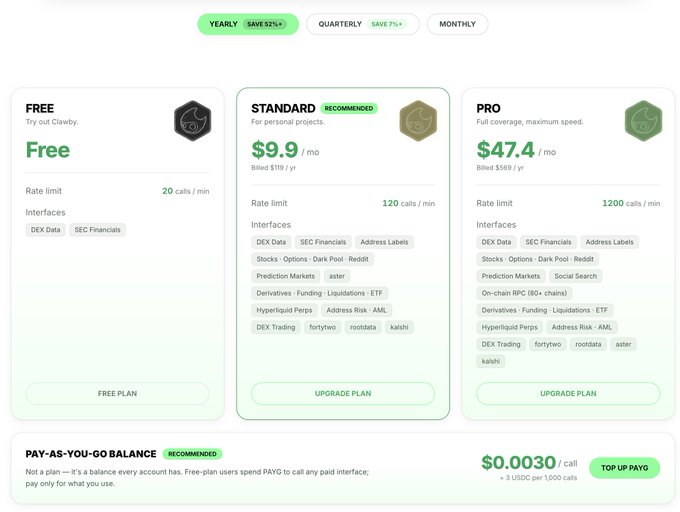Click DEX Trading tag in Standard plan
The width and height of the screenshot is (680, 512).
[276, 327]
